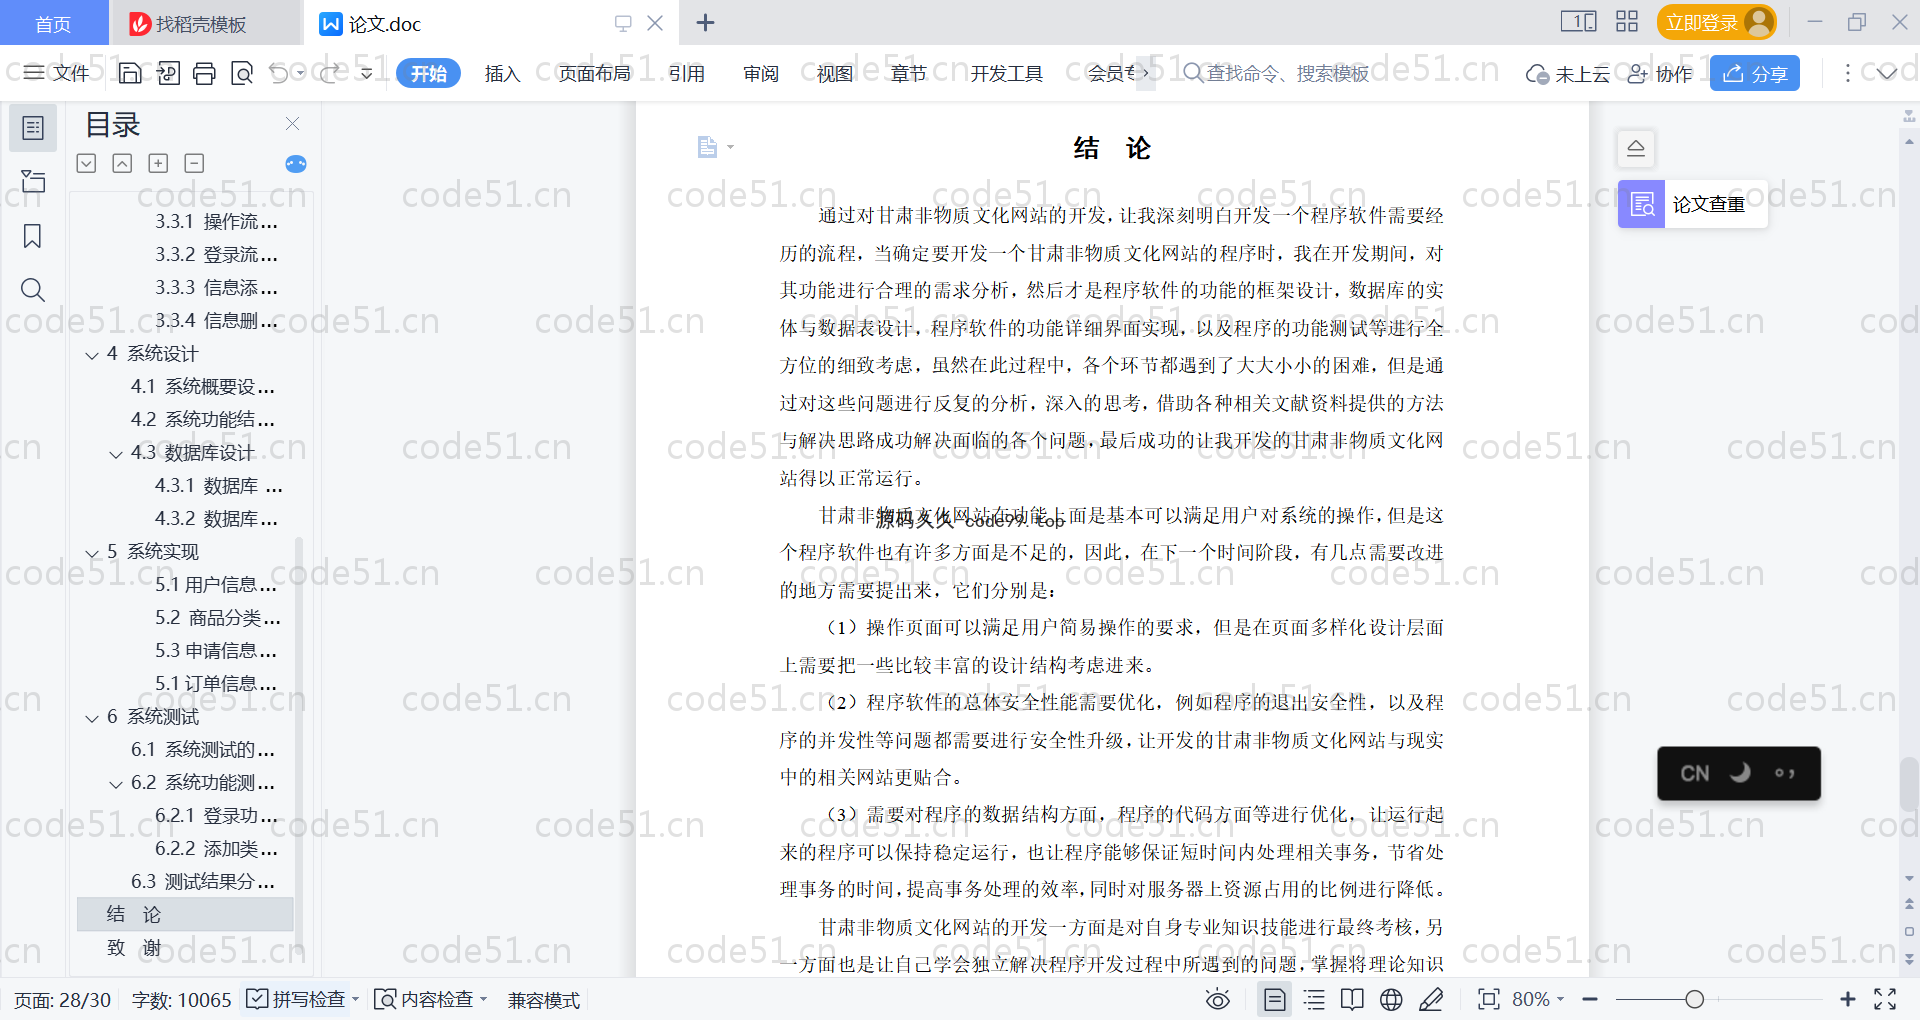The width and height of the screenshot is (1920, 1020).
Task: Select the 插入 ribbon tab
Action: pyautogui.click(x=502, y=73)
